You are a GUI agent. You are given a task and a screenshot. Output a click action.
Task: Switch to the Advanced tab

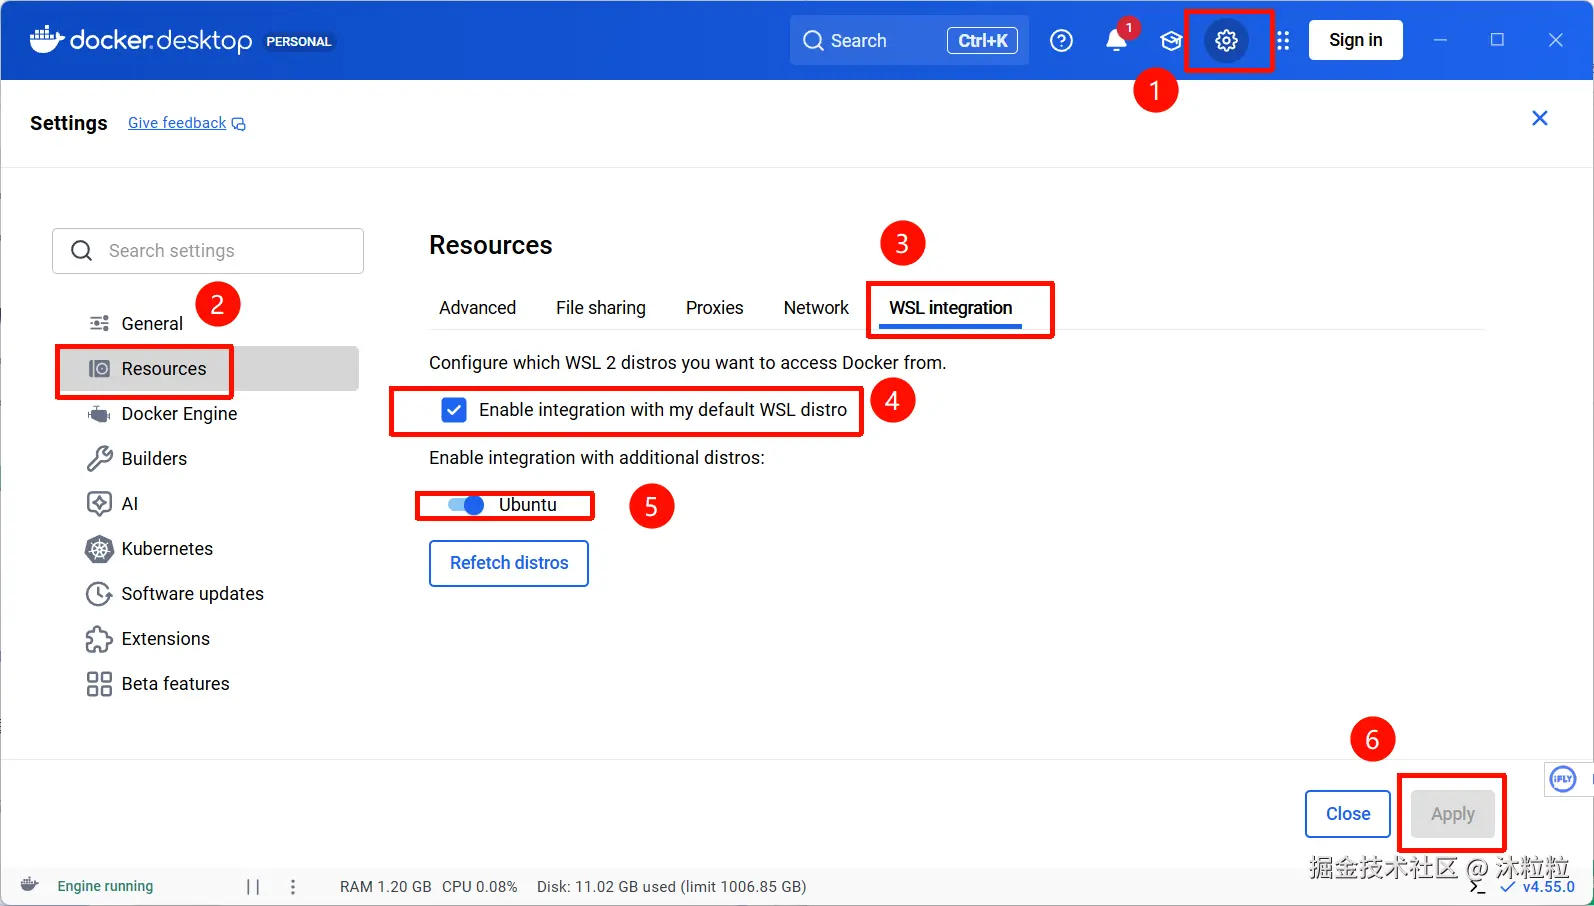[478, 308]
